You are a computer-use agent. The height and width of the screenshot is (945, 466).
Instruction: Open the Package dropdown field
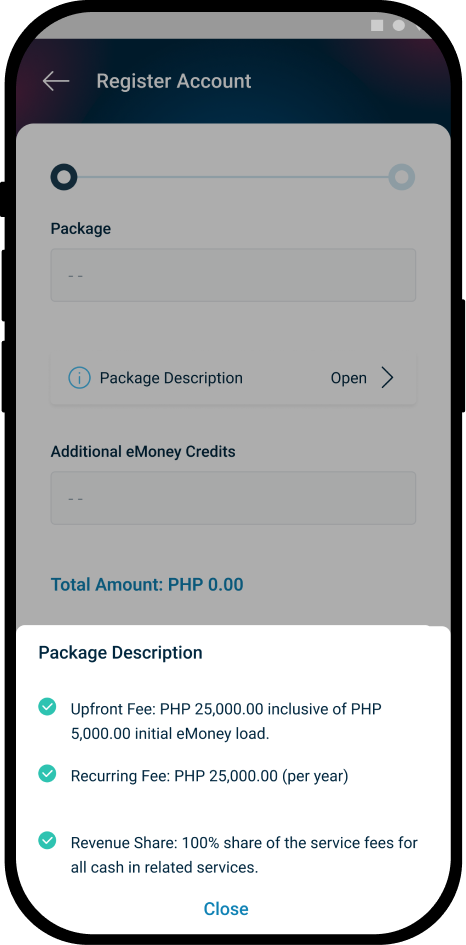233,275
